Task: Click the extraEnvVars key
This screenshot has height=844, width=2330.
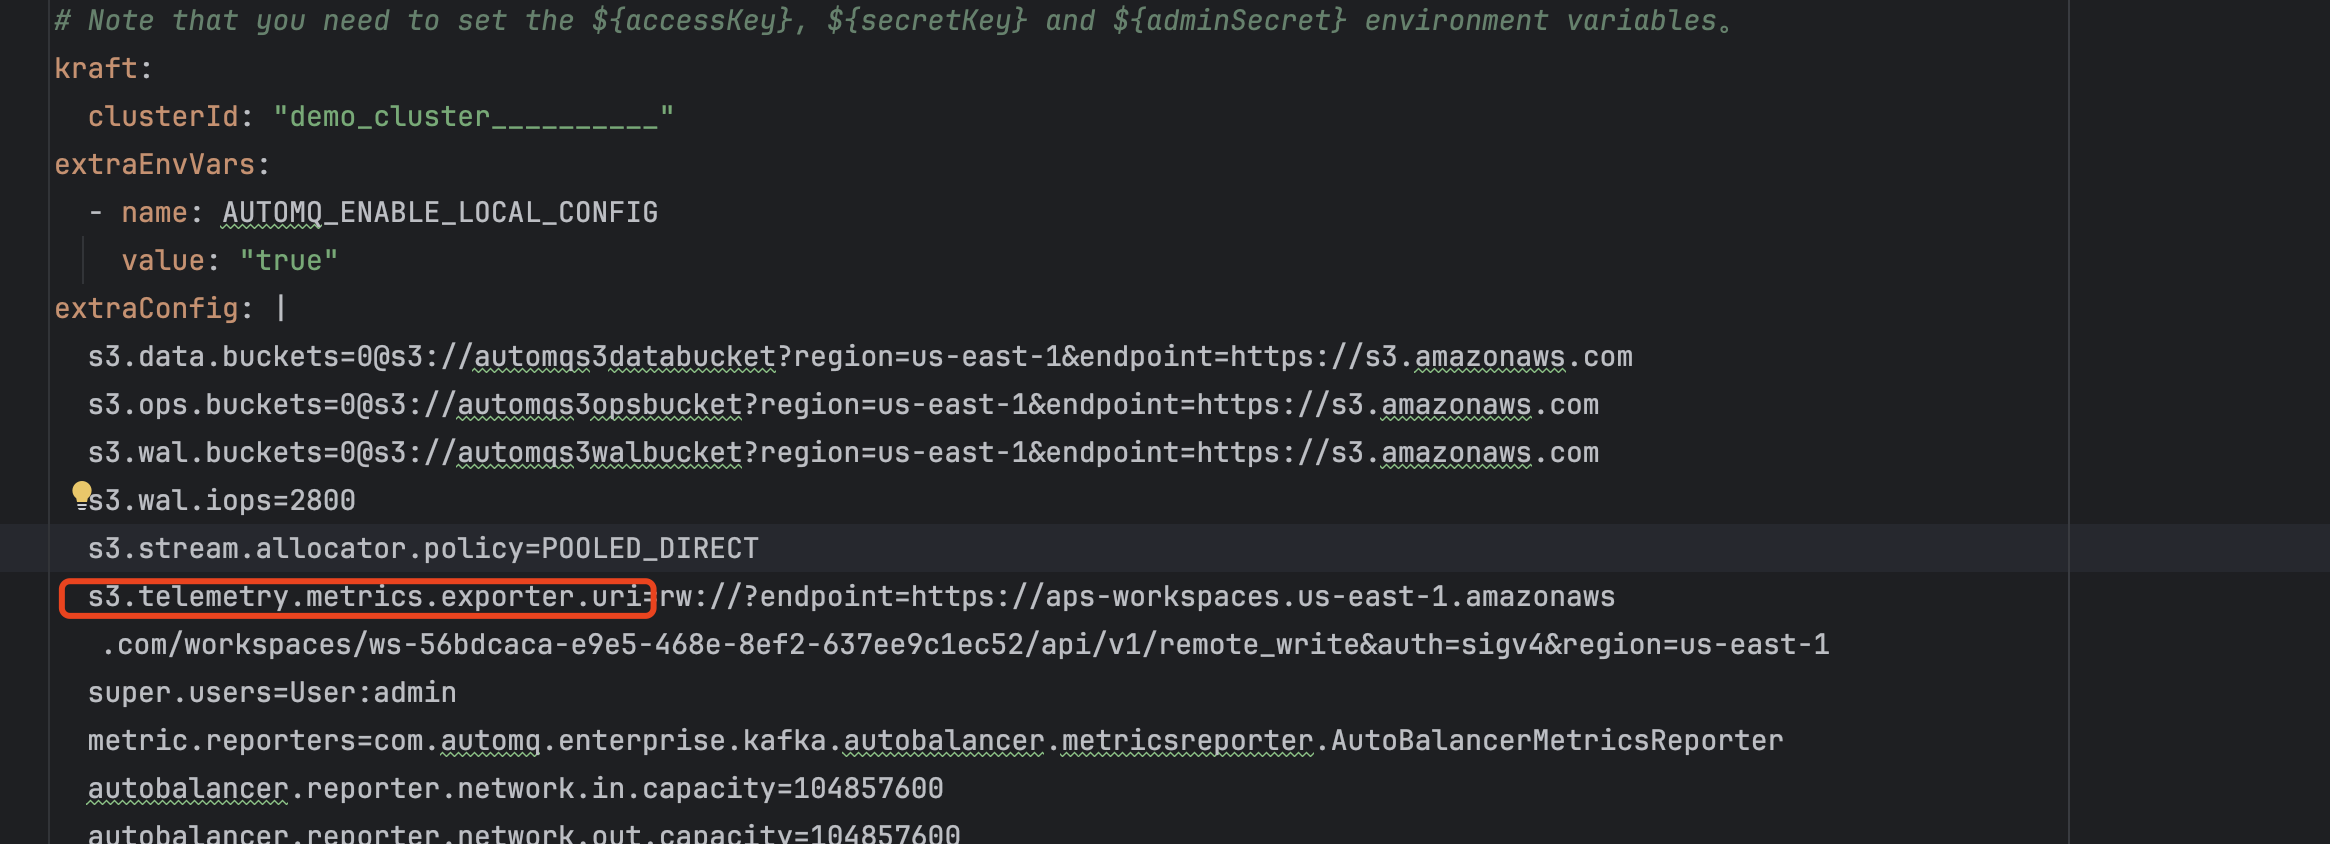Action: 155,164
